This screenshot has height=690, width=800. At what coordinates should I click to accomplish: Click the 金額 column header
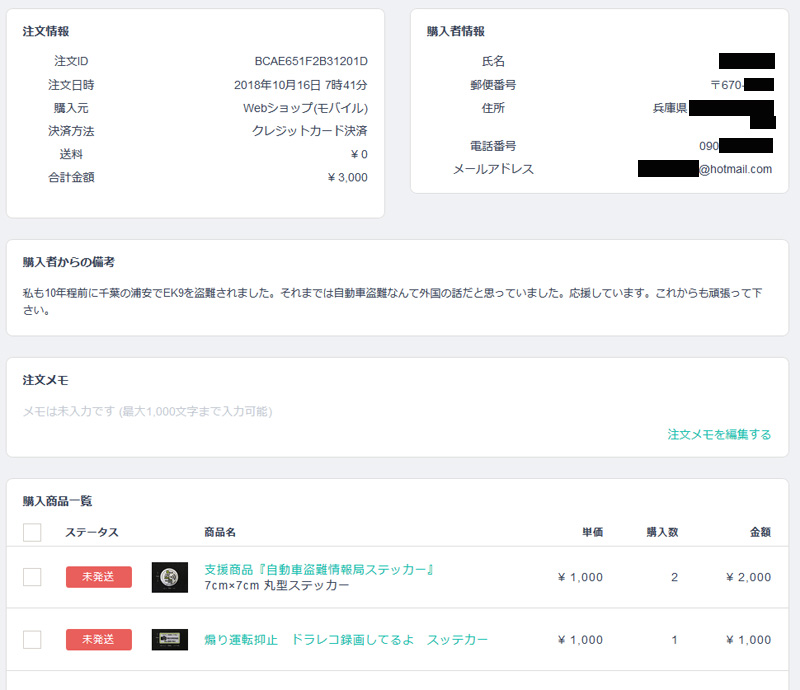pos(759,532)
